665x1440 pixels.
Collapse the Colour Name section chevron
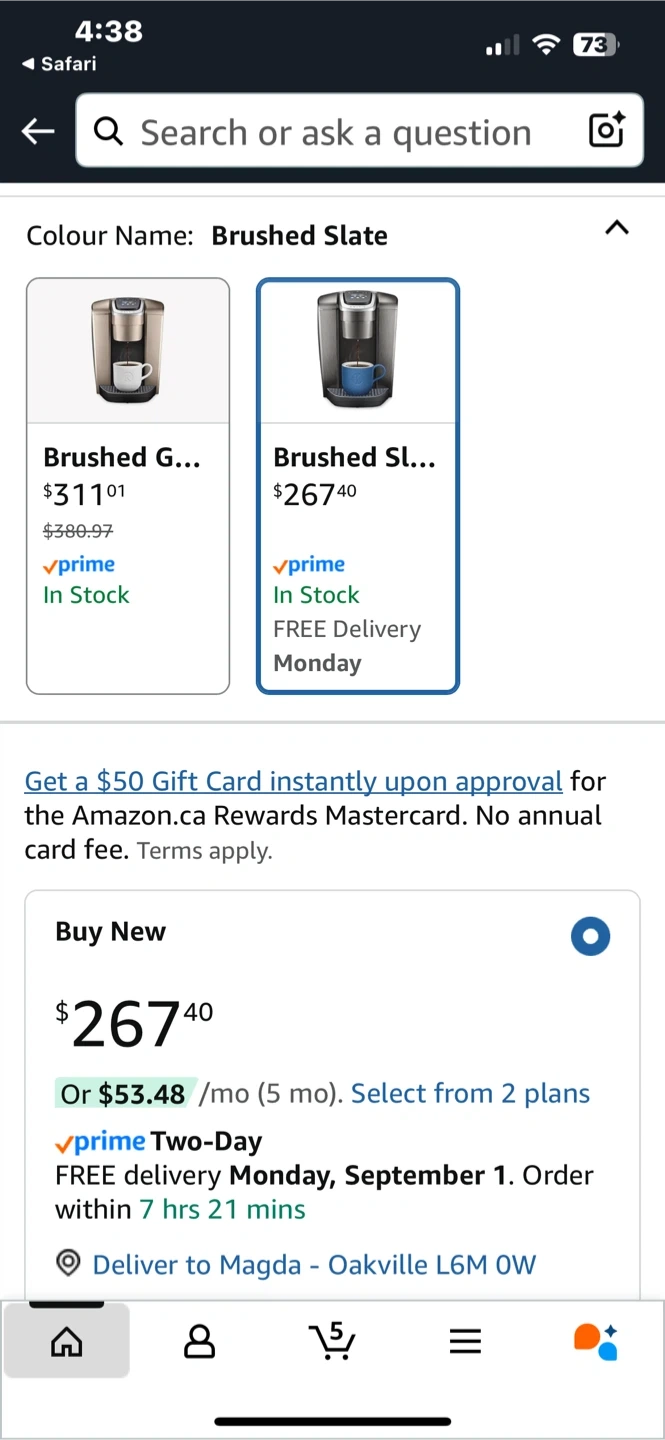point(617,228)
